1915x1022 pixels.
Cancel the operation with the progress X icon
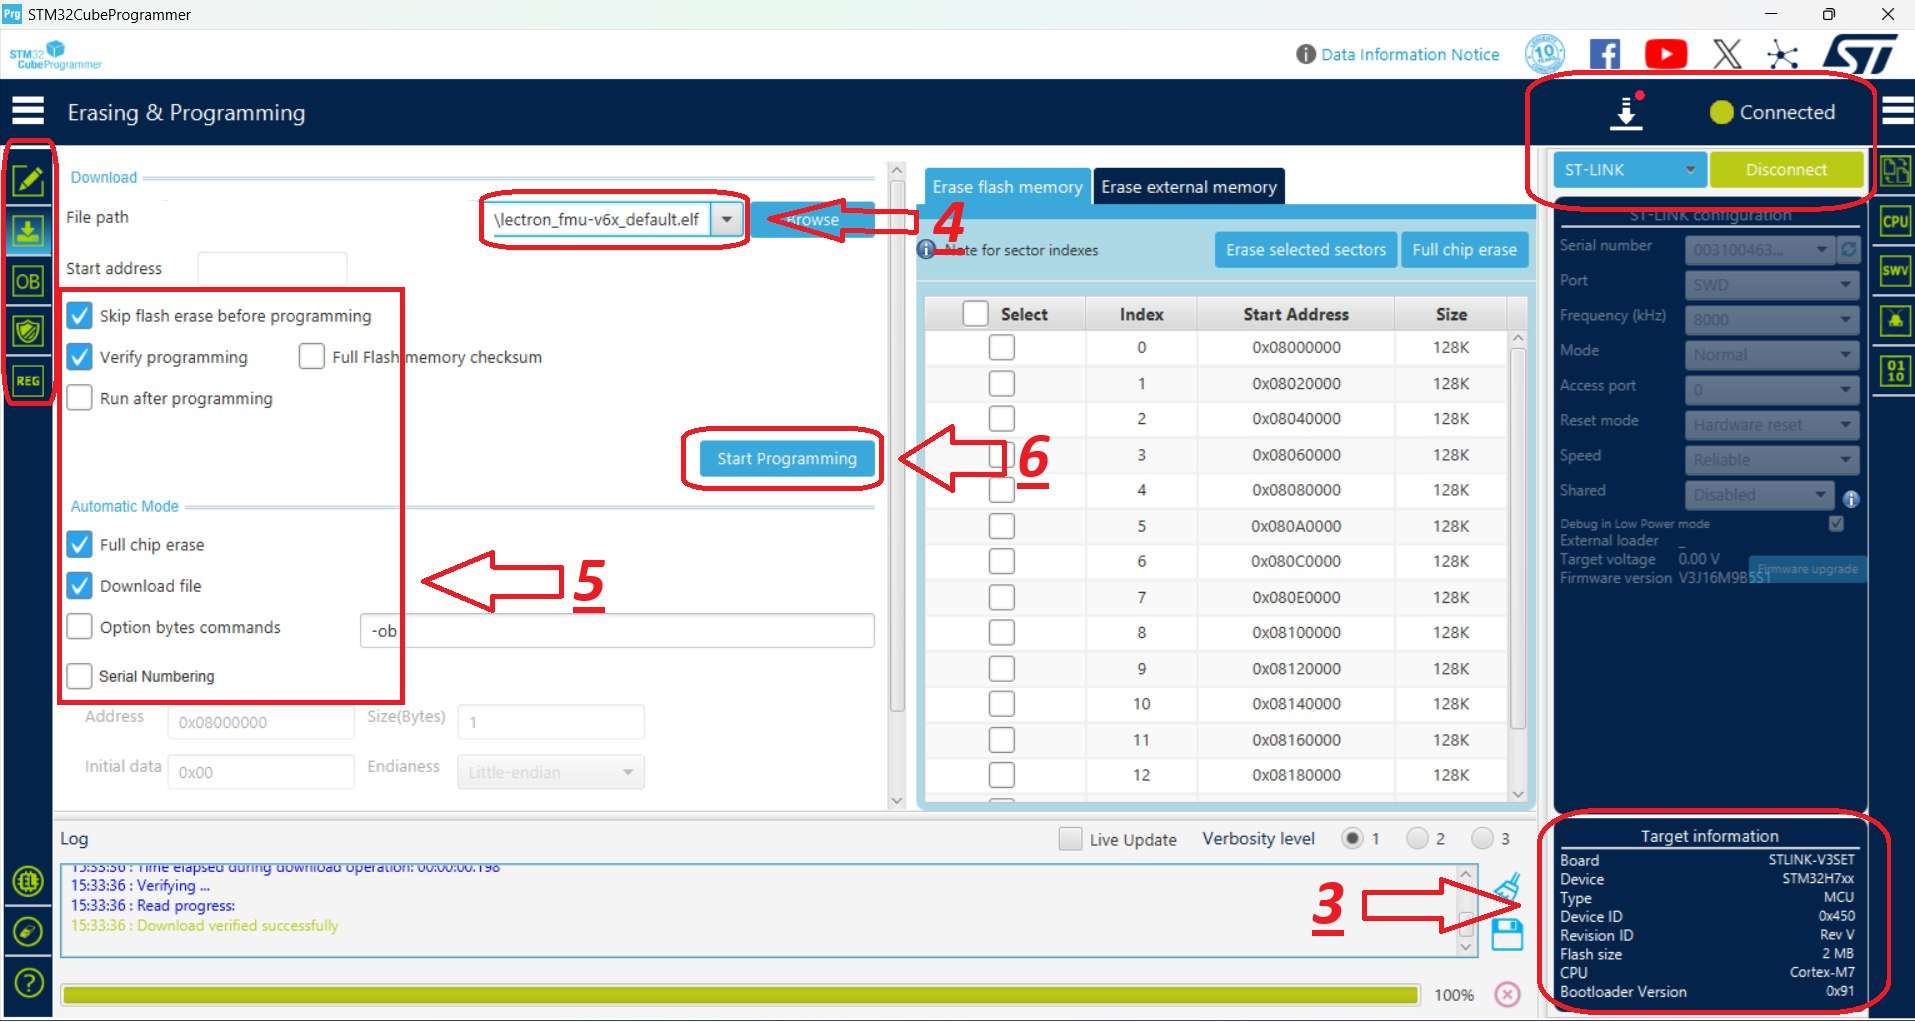point(1507,994)
